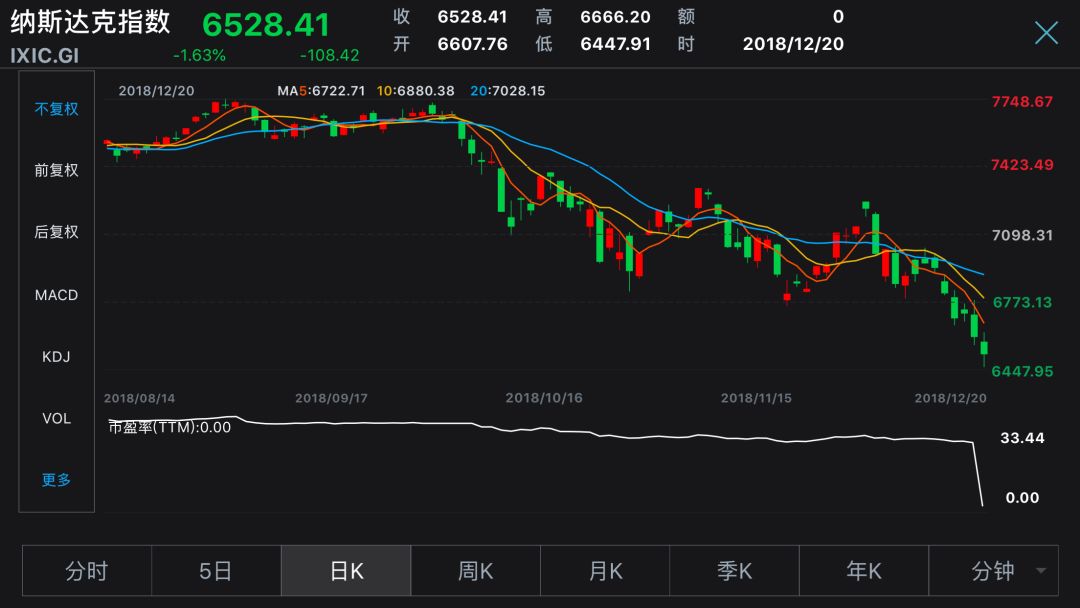This screenshot has width=1080, height=608.
Task: Expand the 分钟 dropdown arrow
Action: tap(1041, 570)
